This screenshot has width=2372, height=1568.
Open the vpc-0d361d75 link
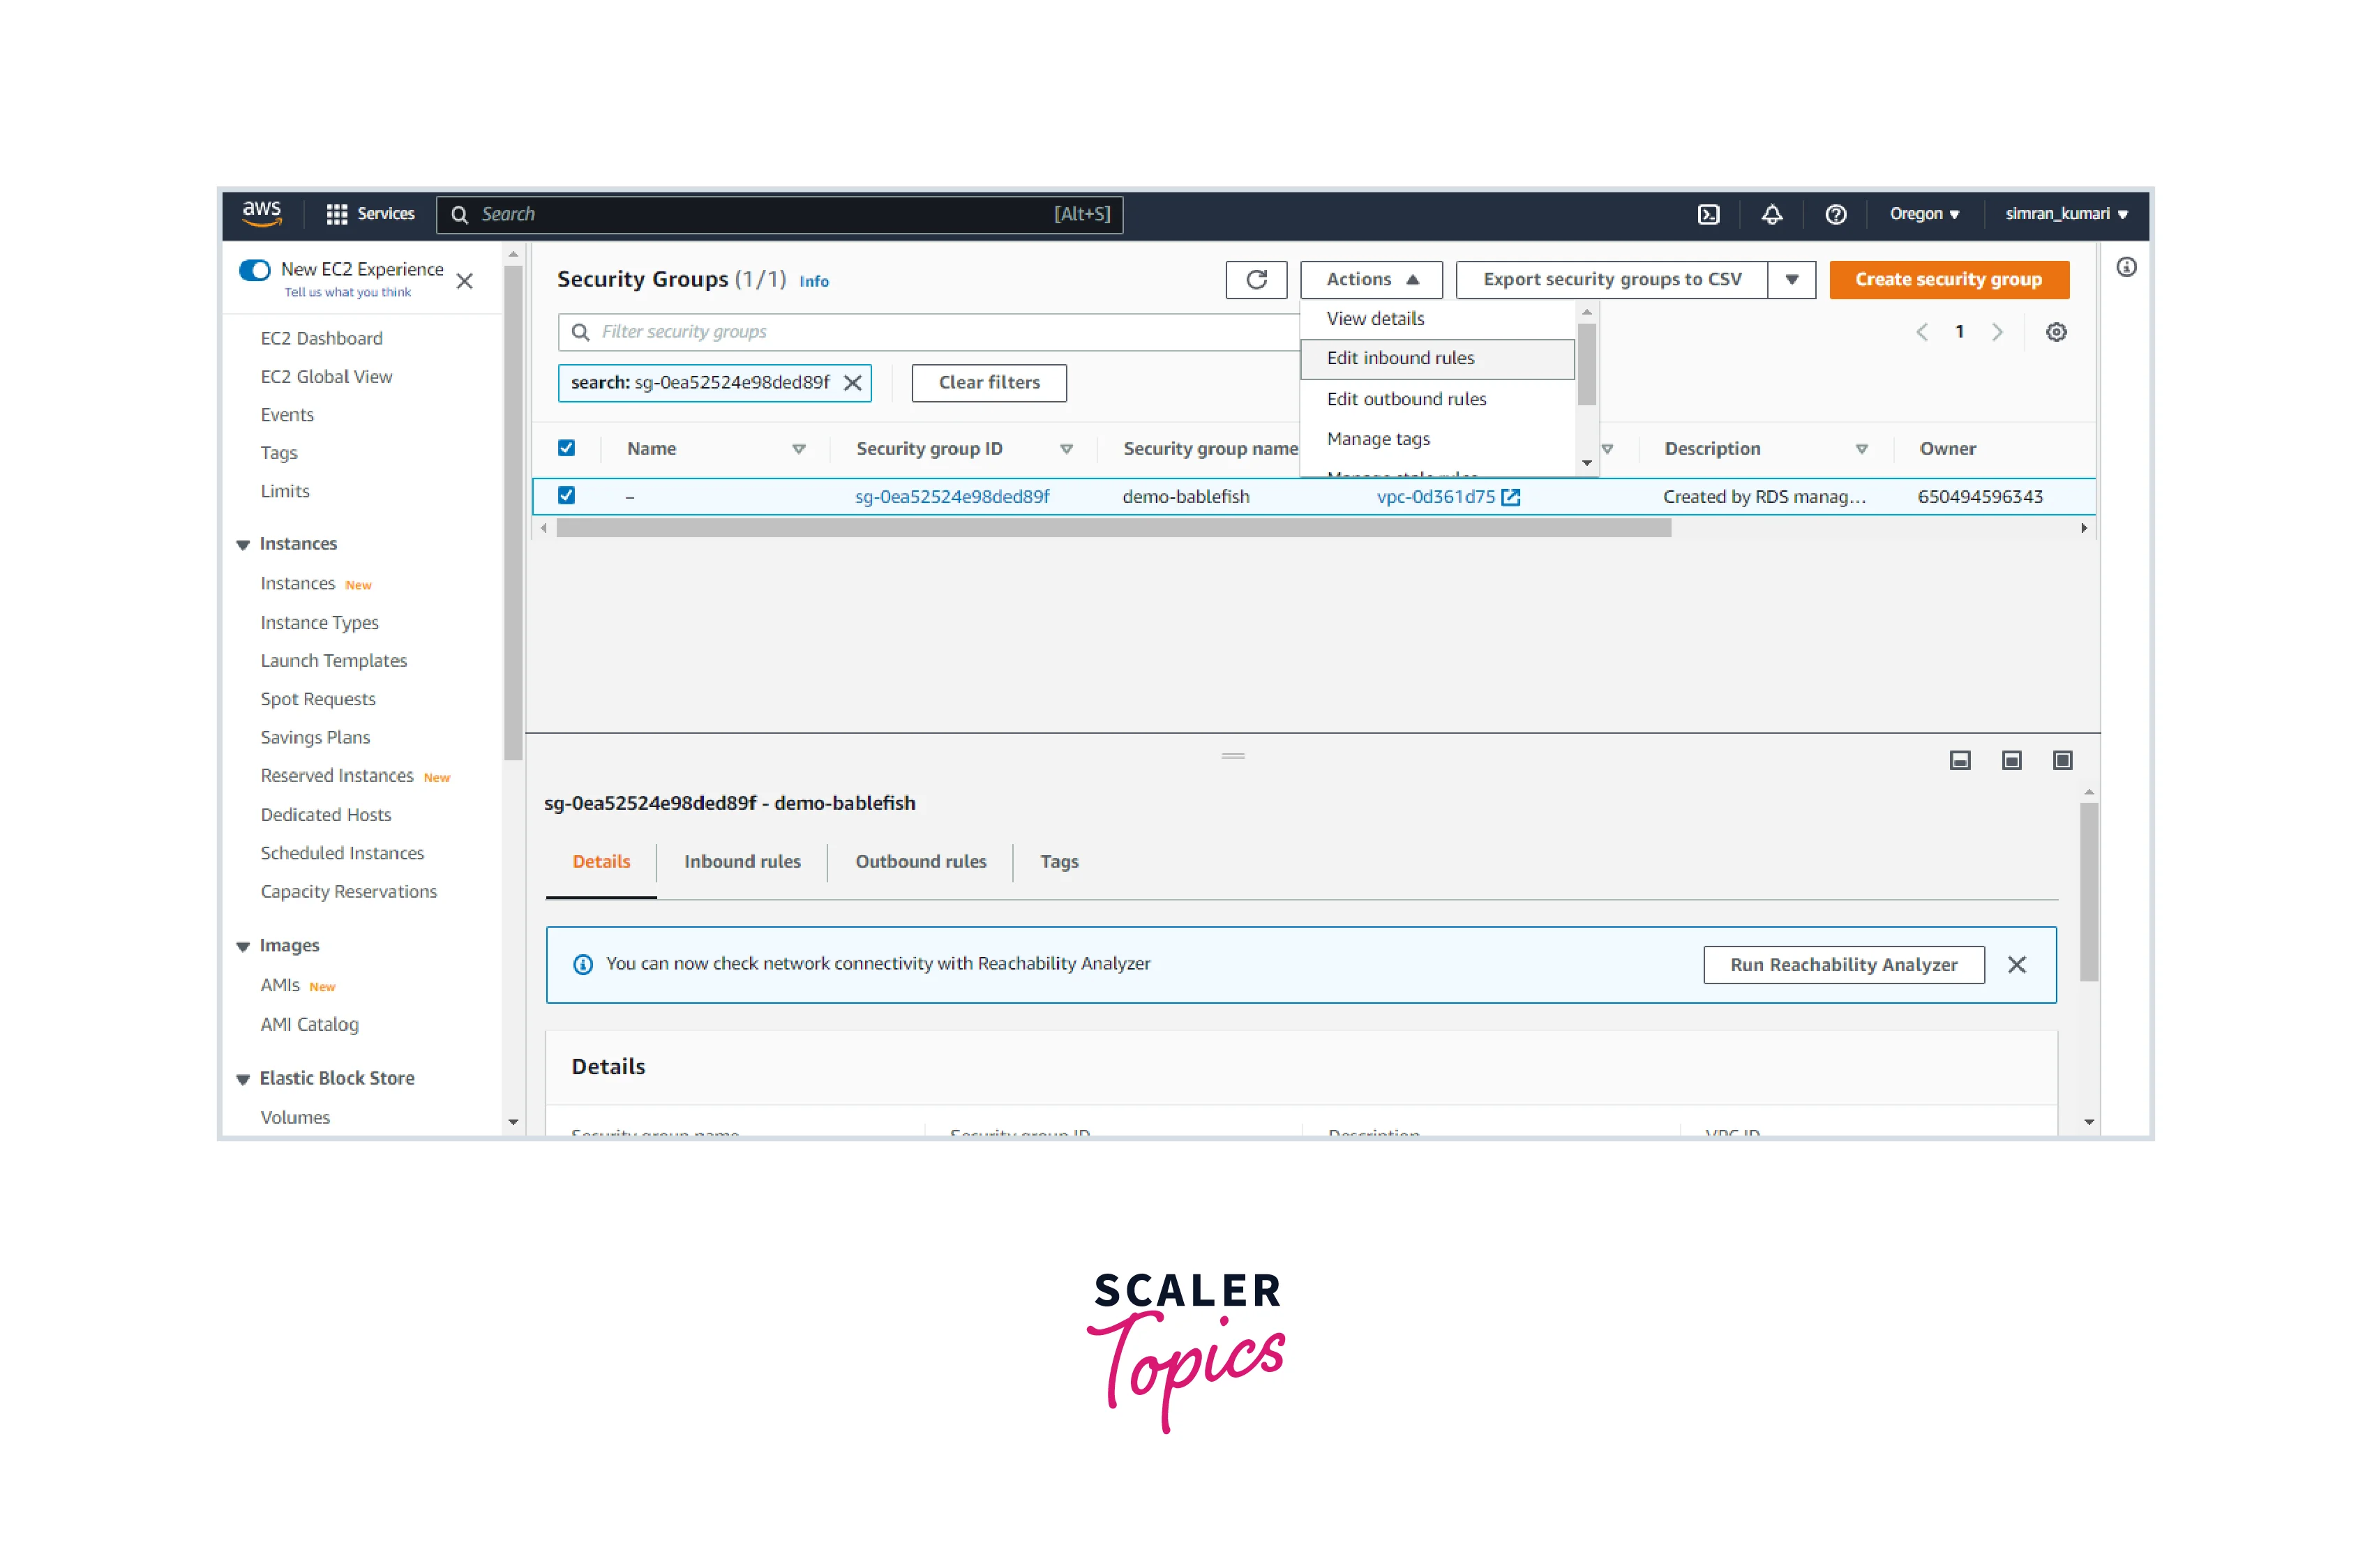point(1435,497)
